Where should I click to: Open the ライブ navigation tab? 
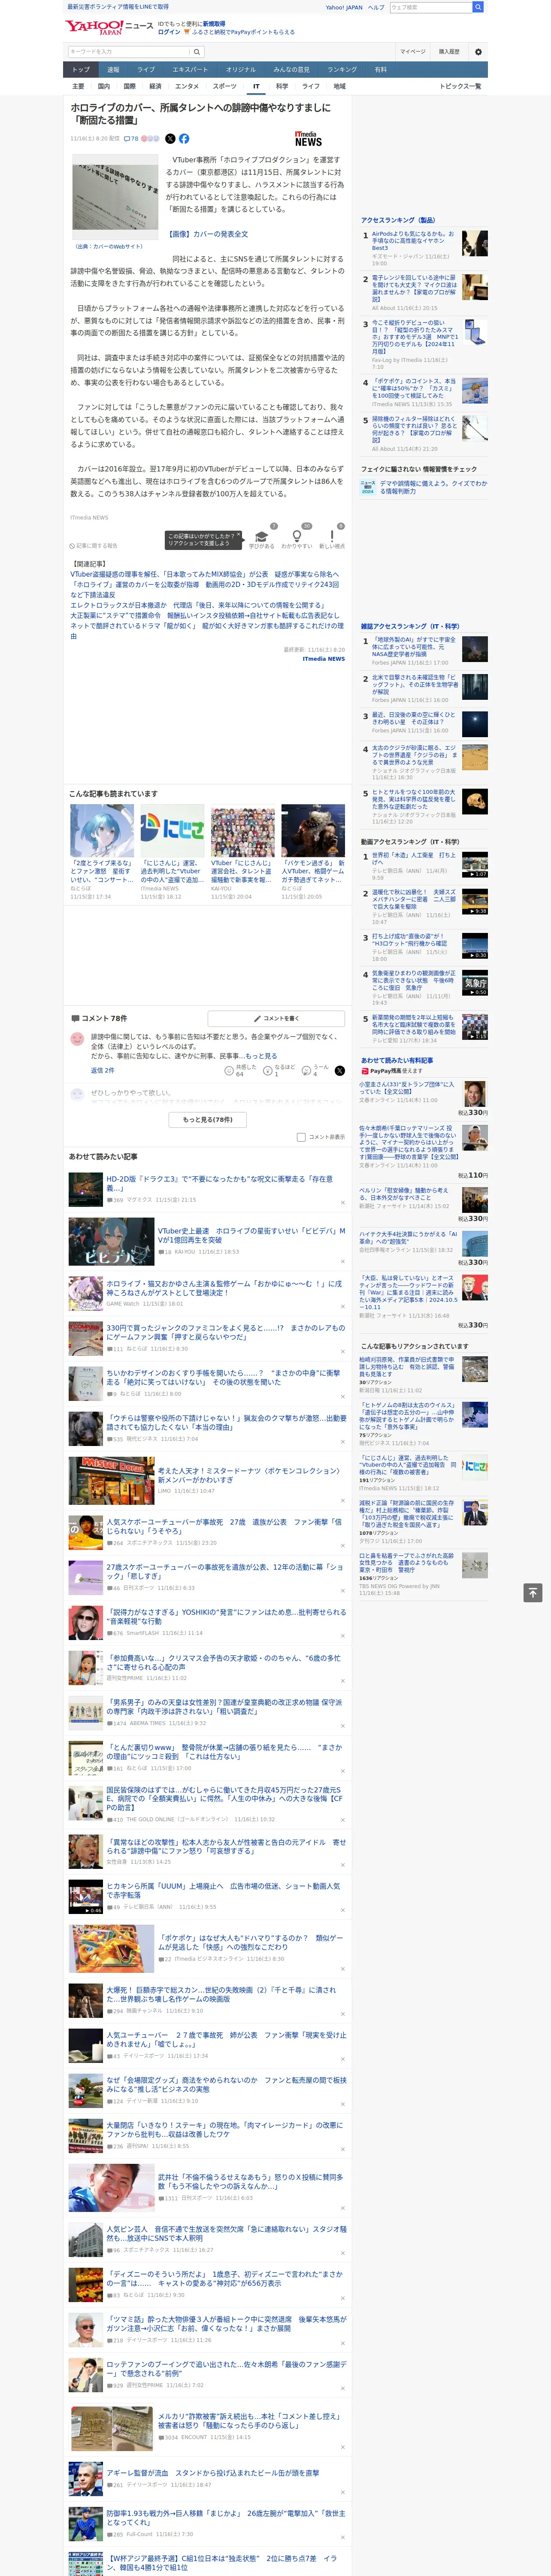pyautogui.click(x=146, y=69)
